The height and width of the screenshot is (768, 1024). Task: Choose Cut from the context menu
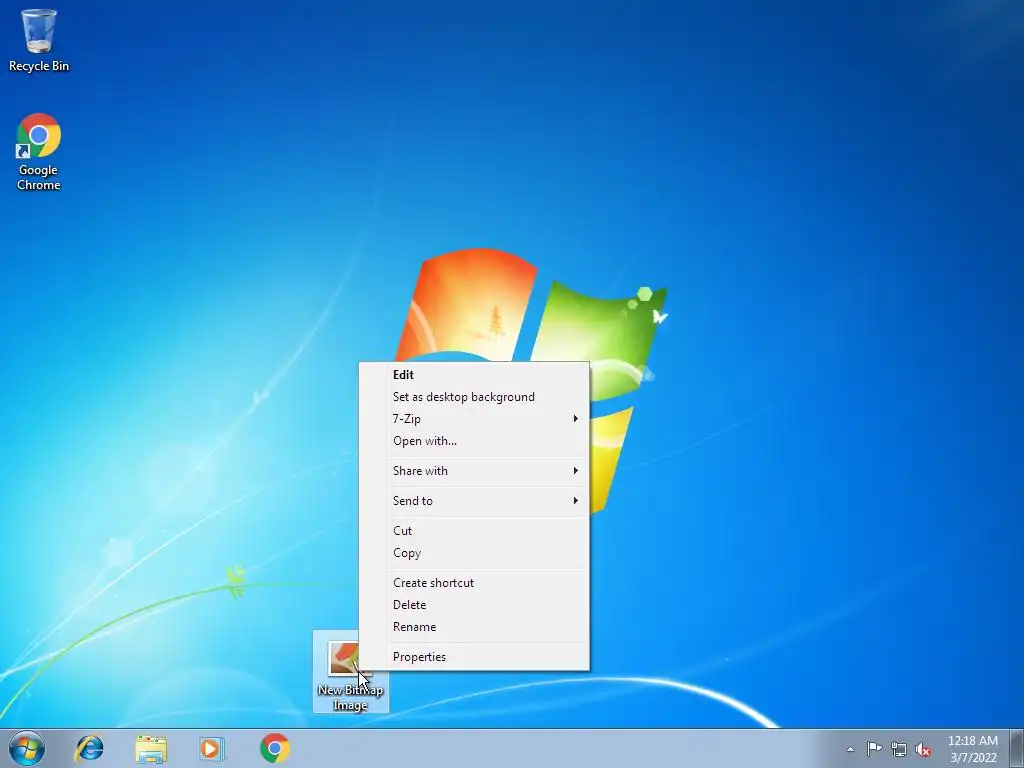click(474, 531)
